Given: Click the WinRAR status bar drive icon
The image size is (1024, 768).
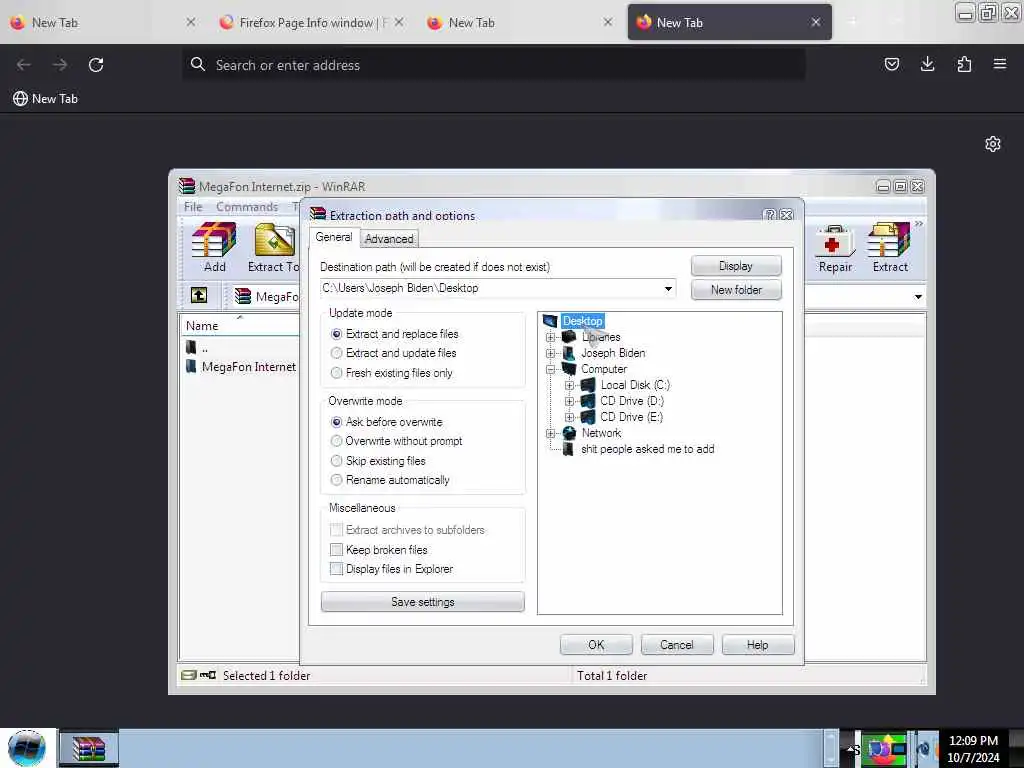Looking at the screenshot, I should pos(189,675).
